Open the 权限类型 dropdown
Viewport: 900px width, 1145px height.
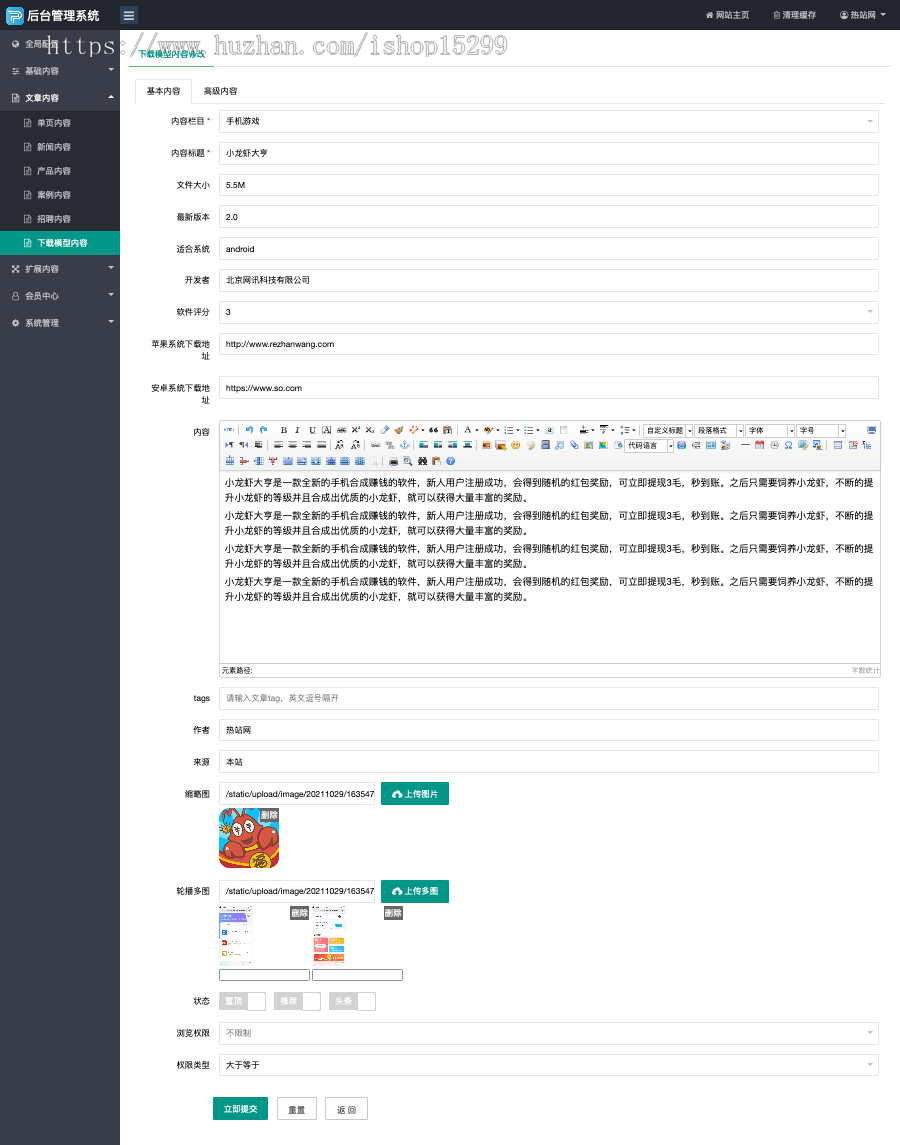tap(548, 1065)
